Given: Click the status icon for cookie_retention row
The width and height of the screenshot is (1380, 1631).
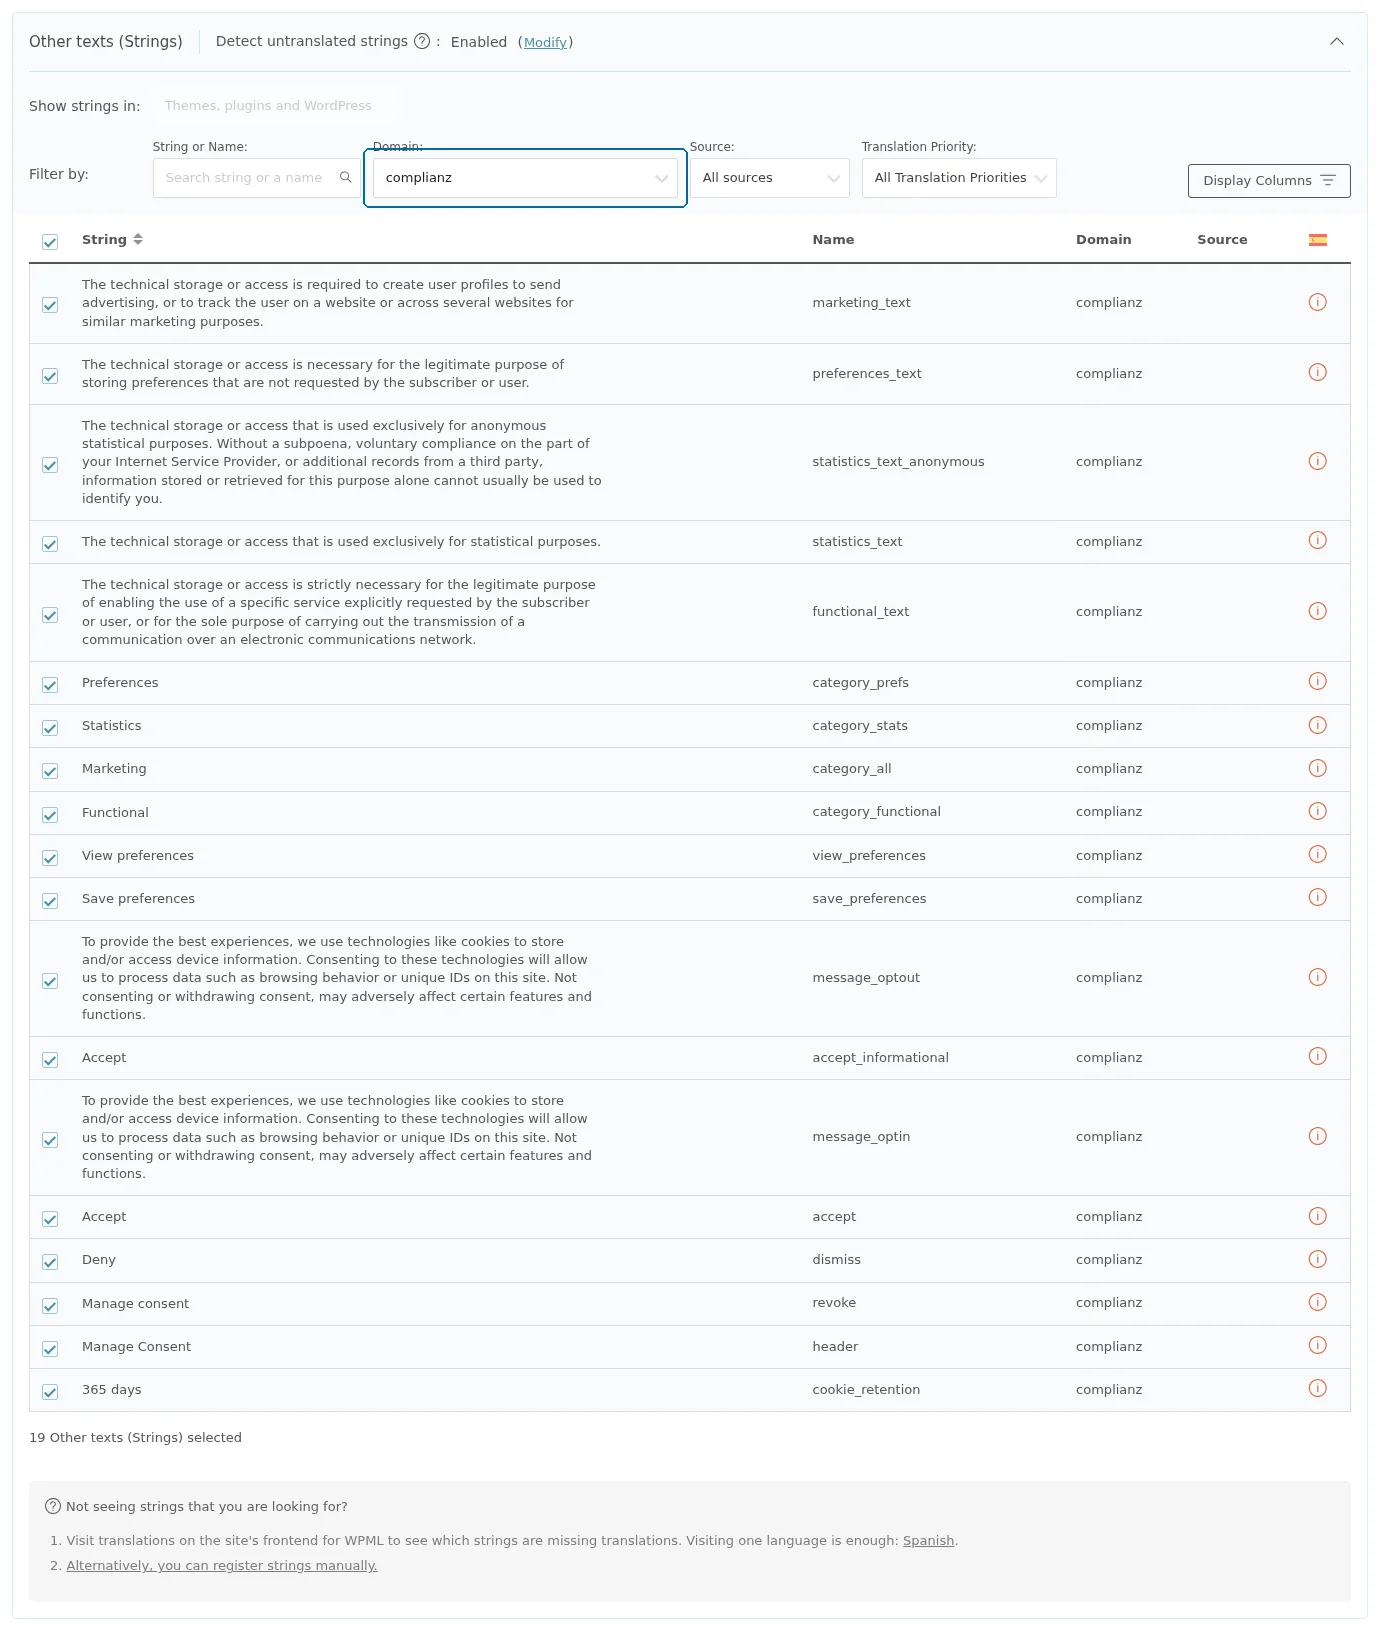Looking at the screenshot, I should (x=1318, y=1388).
